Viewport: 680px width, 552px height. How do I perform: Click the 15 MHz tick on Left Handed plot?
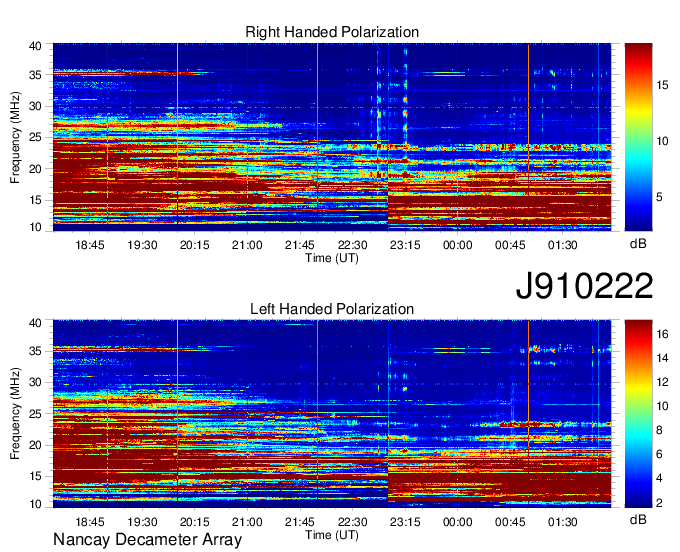click(35, 477)
